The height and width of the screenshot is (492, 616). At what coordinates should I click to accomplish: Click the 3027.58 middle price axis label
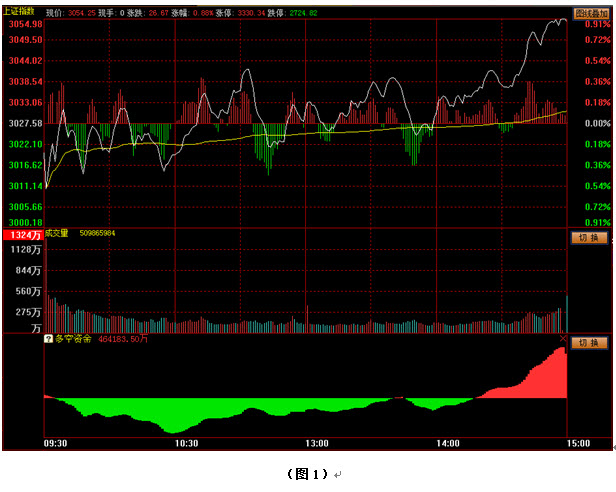click(22, 124)
